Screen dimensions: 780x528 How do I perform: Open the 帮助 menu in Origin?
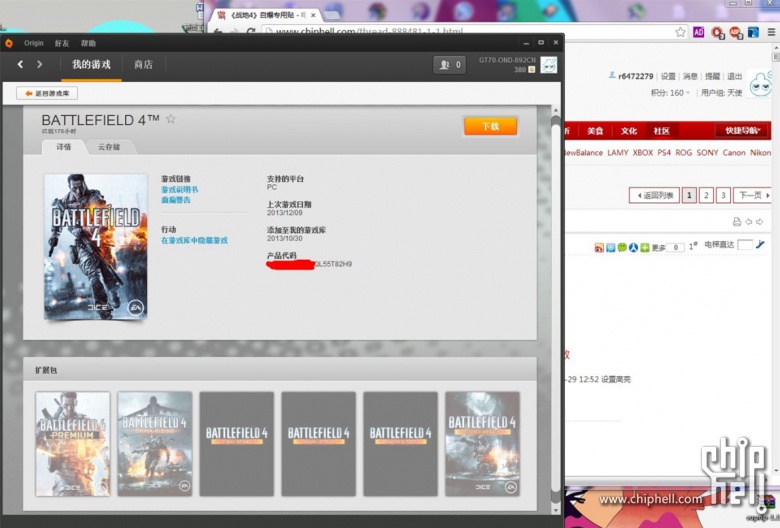pyautogui.click(x=88, y=43)
